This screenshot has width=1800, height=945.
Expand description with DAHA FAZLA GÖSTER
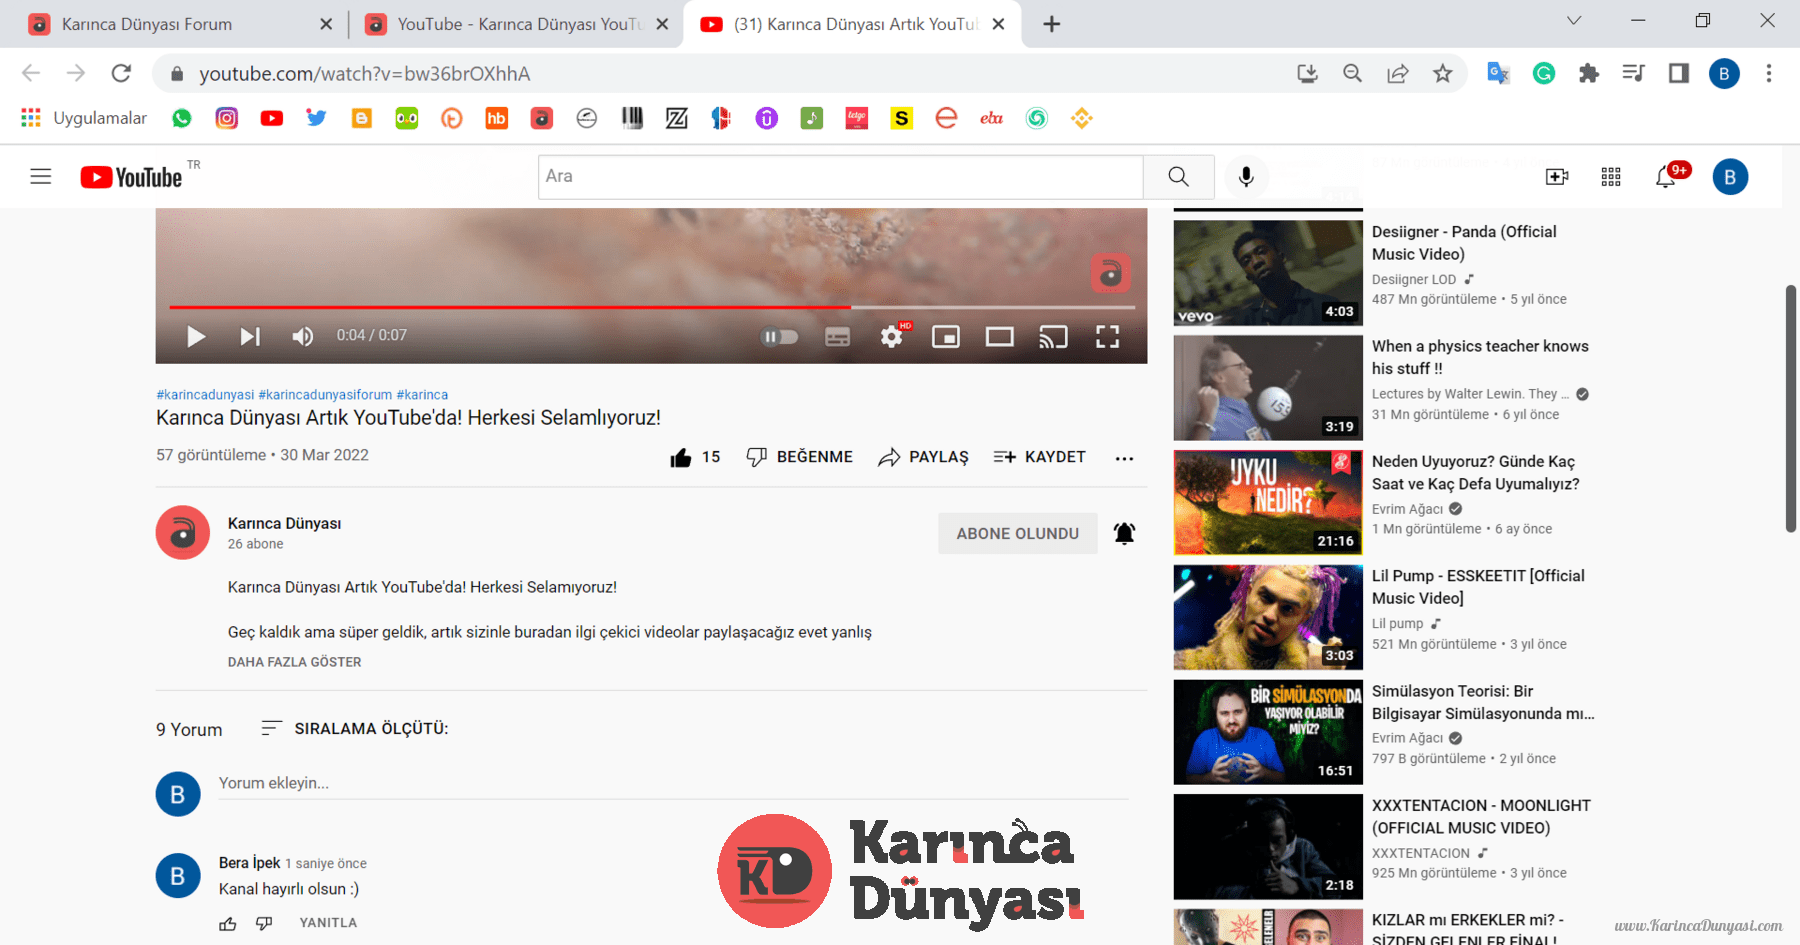point(295,662)
